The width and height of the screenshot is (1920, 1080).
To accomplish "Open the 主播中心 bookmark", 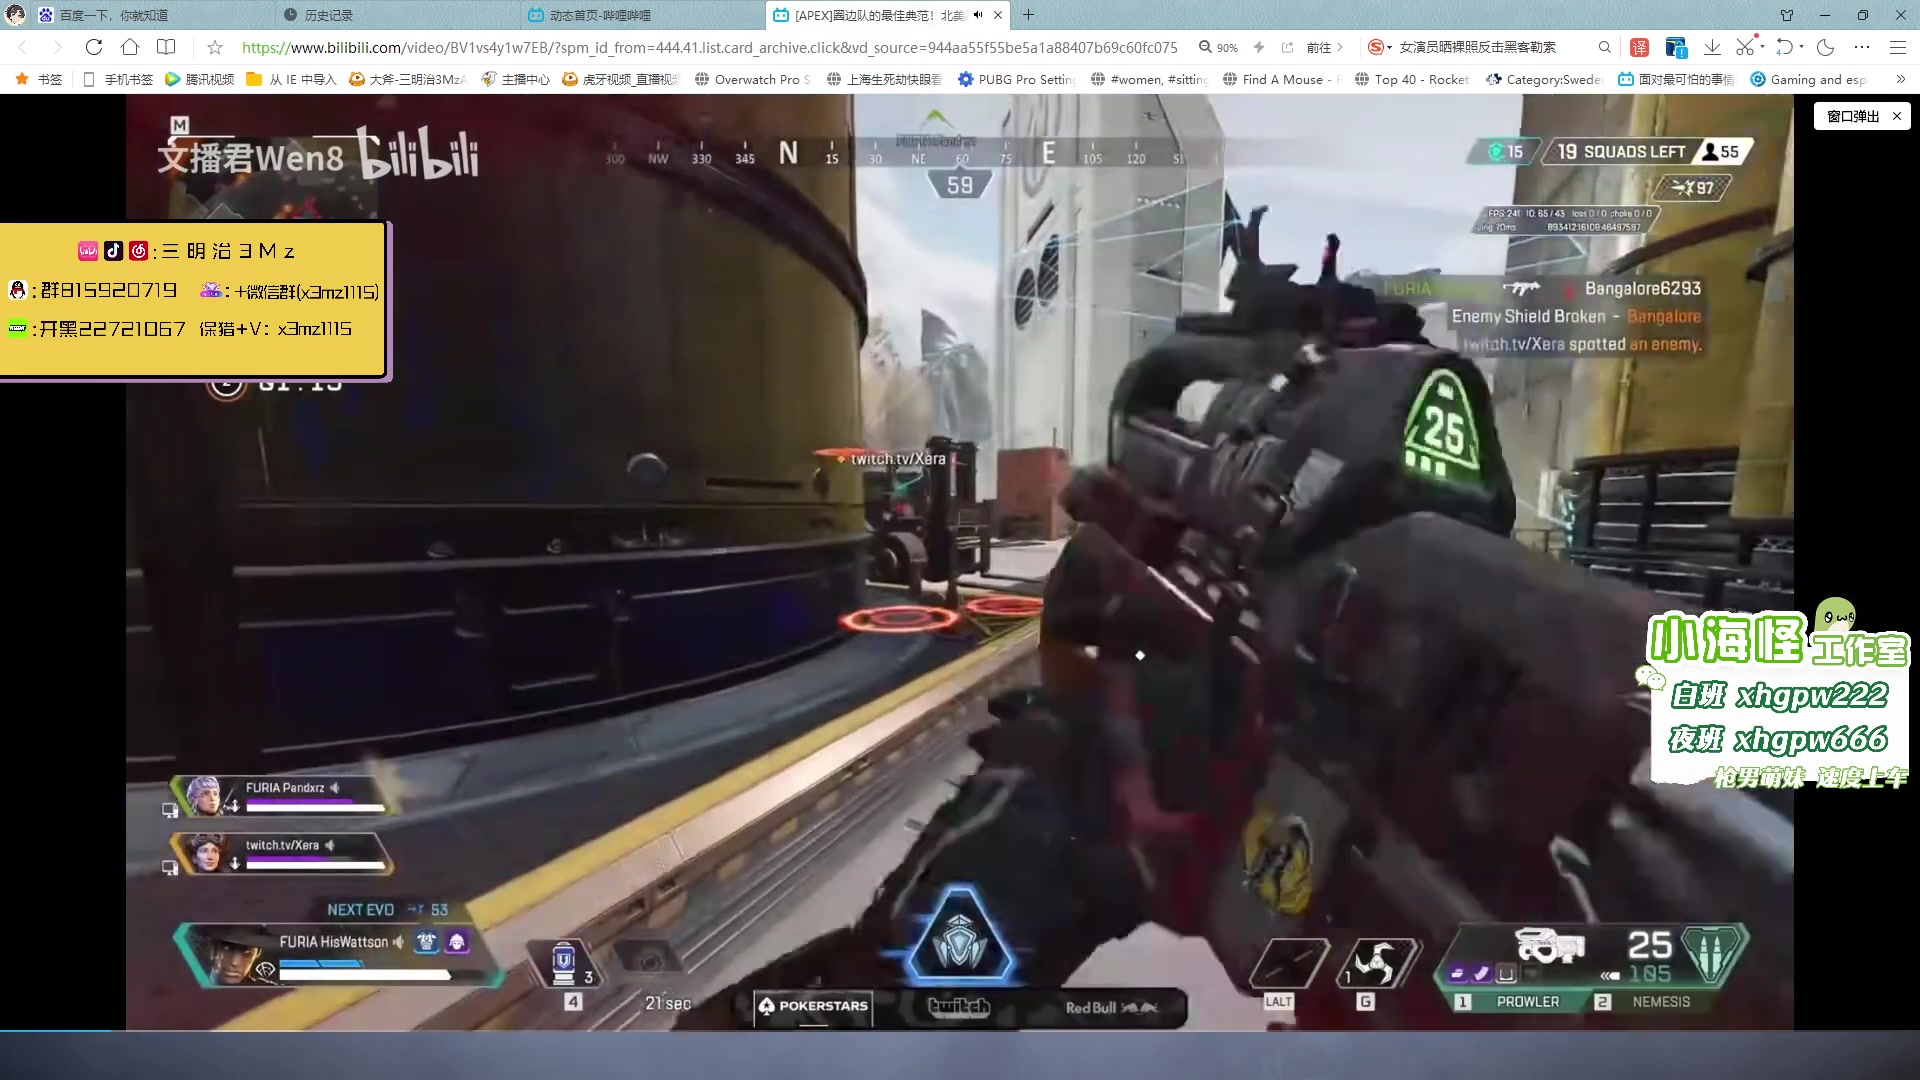I will click(515, 79).
